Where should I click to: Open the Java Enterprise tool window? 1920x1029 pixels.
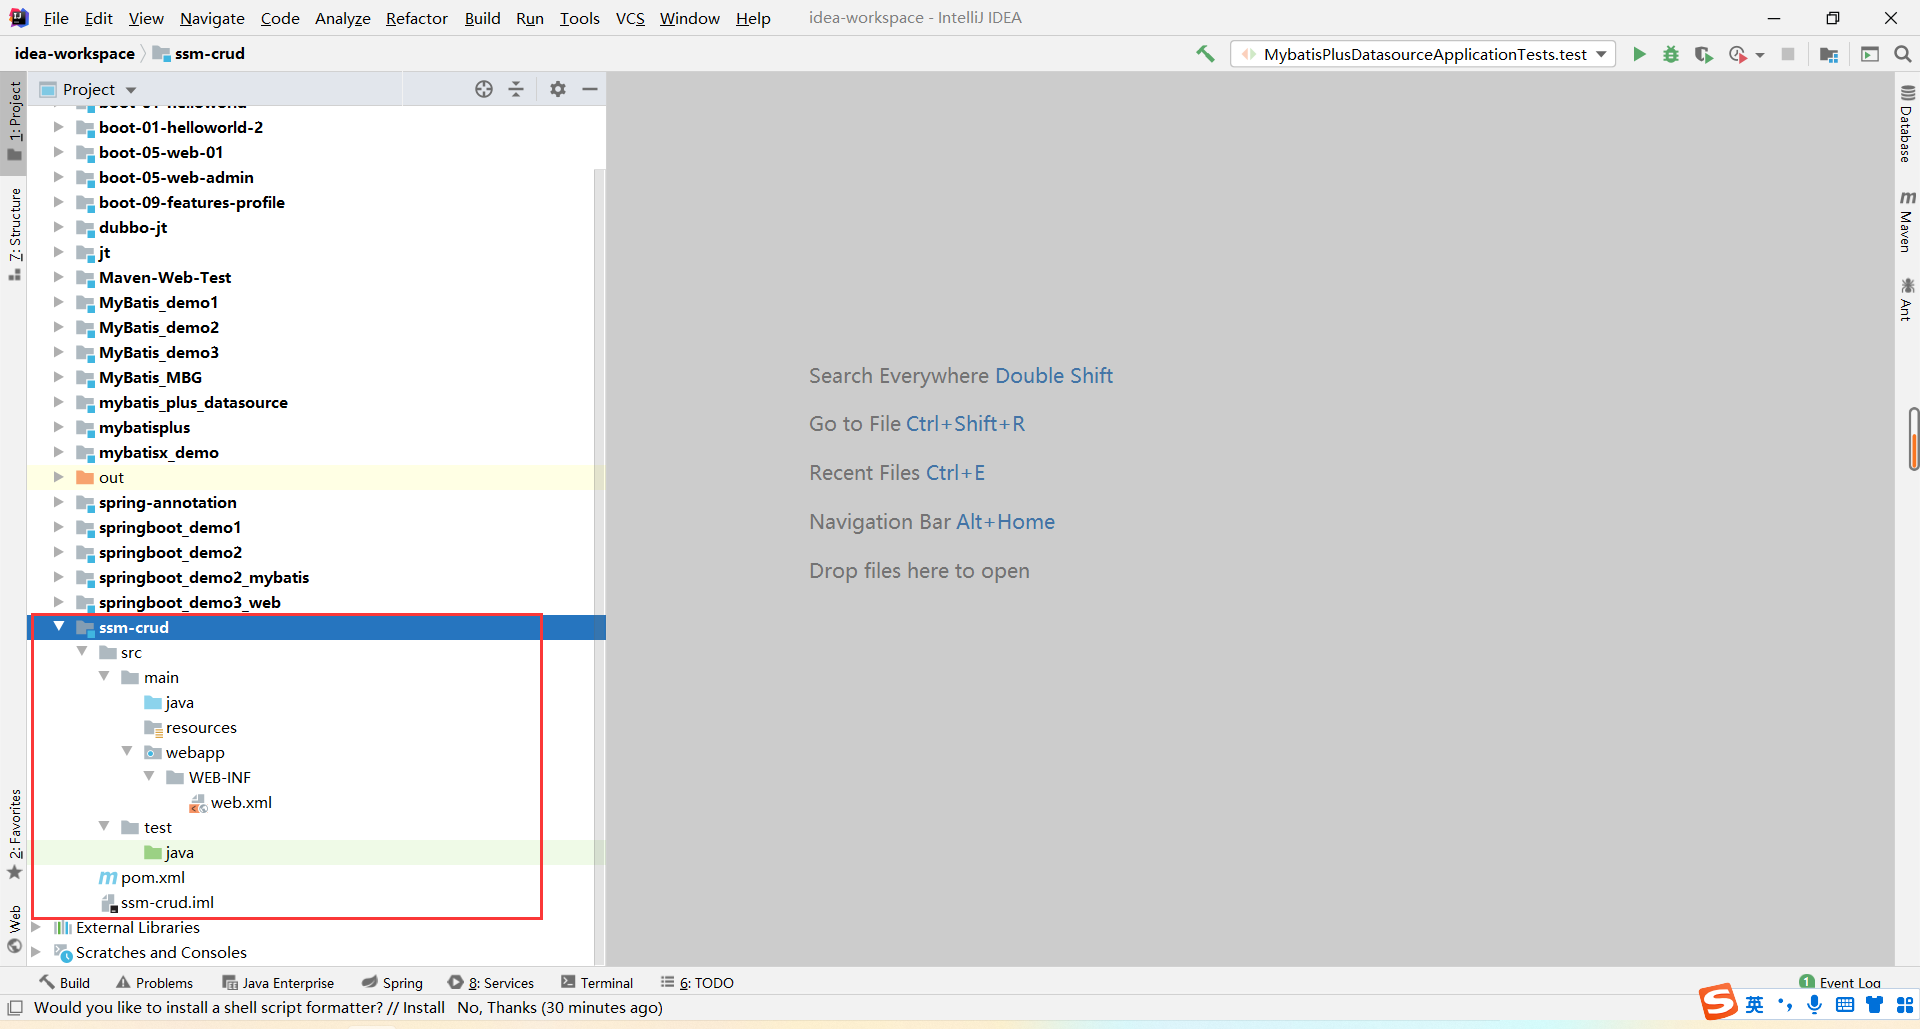pyautogui.click(x=278, y=983)
